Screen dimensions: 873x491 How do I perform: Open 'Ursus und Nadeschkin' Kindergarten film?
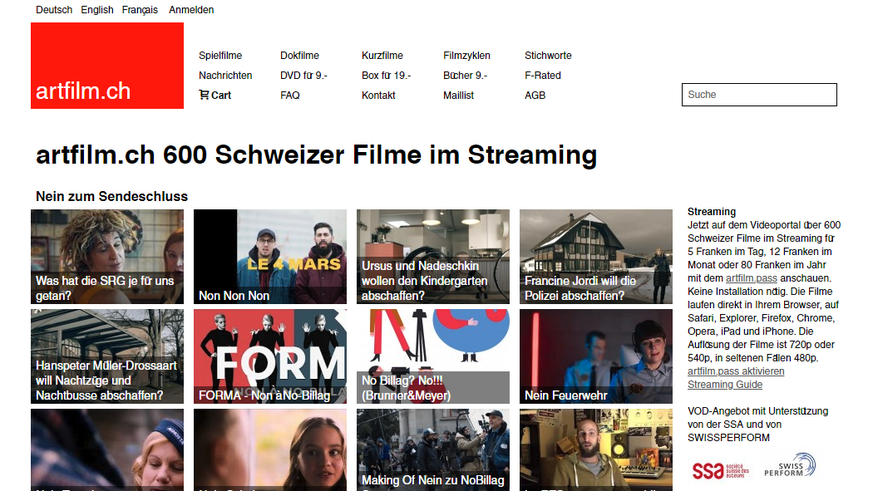click(433, 257)
